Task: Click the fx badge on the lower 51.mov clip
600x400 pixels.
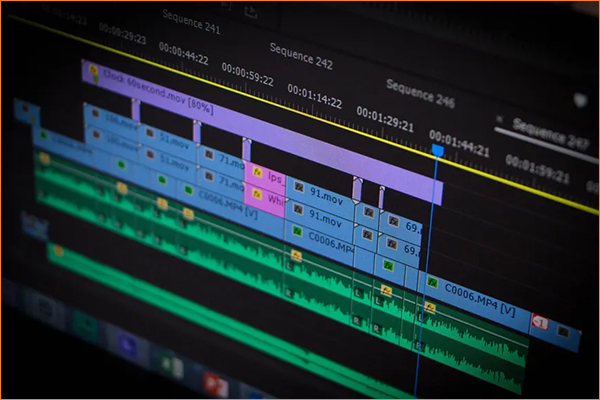Action: (150, 154)
